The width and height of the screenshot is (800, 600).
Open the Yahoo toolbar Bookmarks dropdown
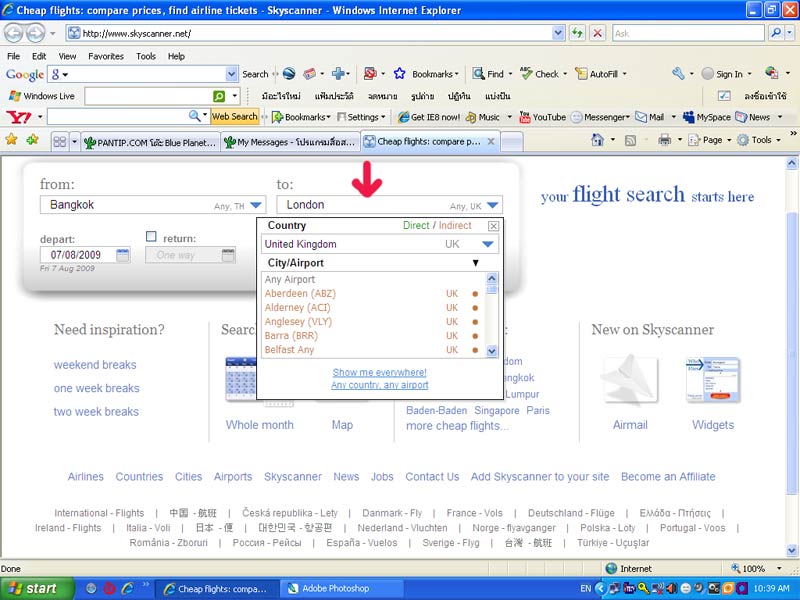tap(301, 117)
